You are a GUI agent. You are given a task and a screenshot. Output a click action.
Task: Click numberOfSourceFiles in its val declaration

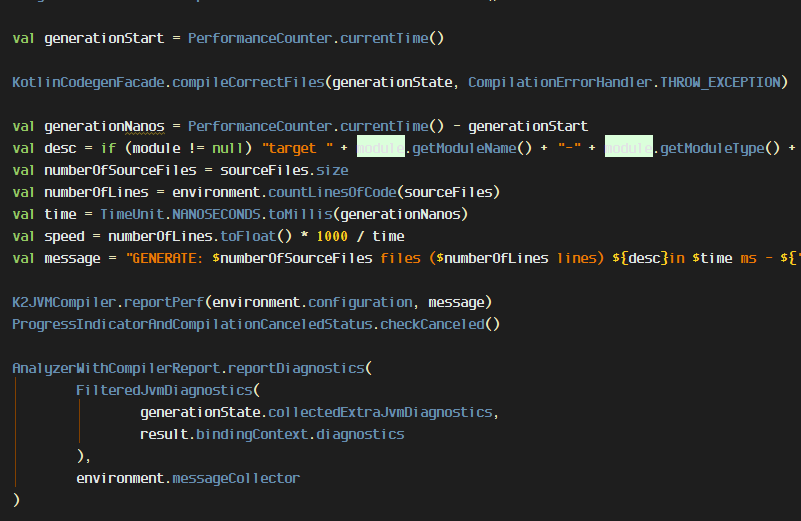coord(120,170)
